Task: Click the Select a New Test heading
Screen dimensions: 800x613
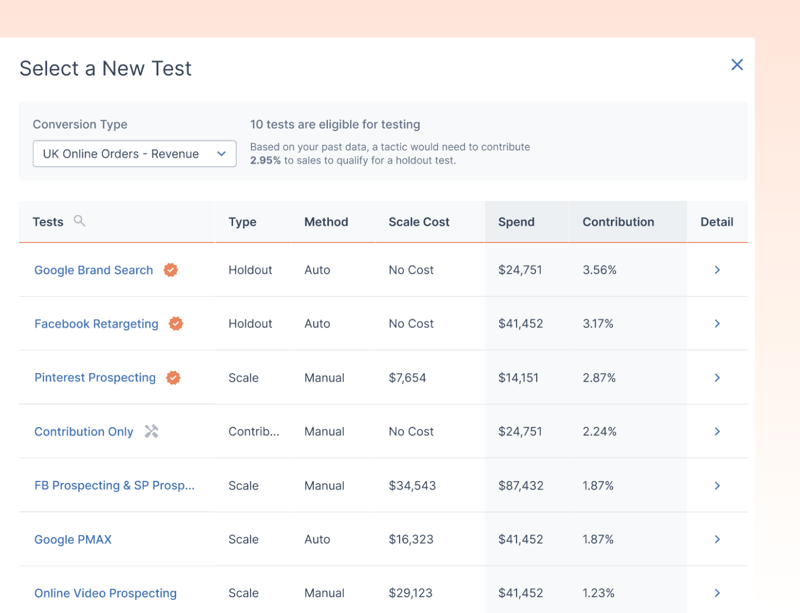Action: click(106, 68)
